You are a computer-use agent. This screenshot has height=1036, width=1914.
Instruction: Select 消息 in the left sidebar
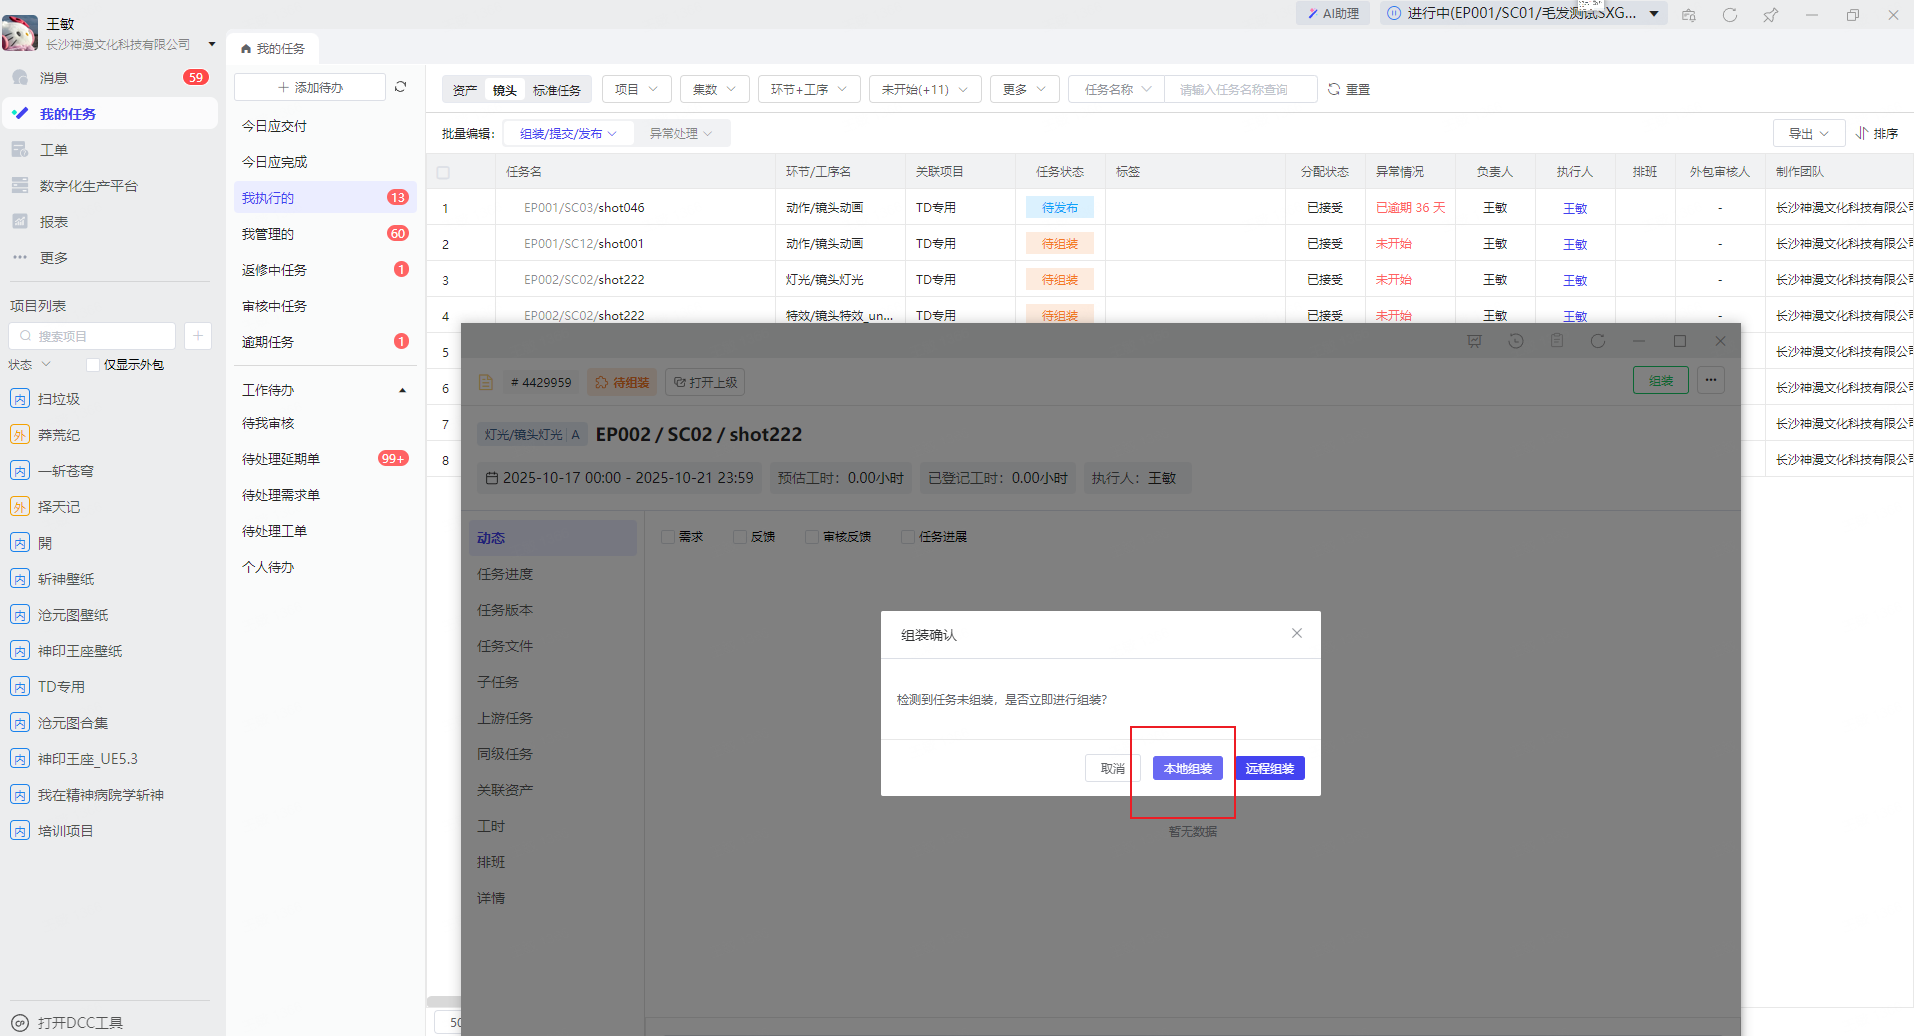point(54,78)
